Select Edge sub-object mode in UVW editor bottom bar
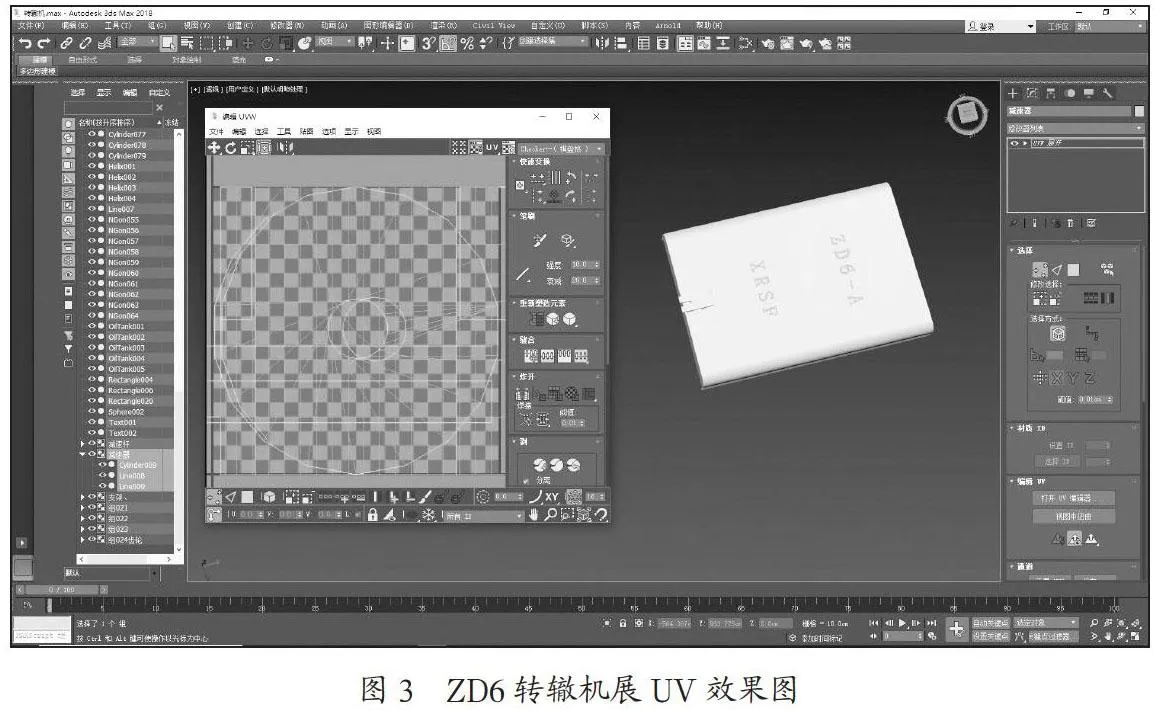This screenshot has height=710, width=1154. [230, 497]
